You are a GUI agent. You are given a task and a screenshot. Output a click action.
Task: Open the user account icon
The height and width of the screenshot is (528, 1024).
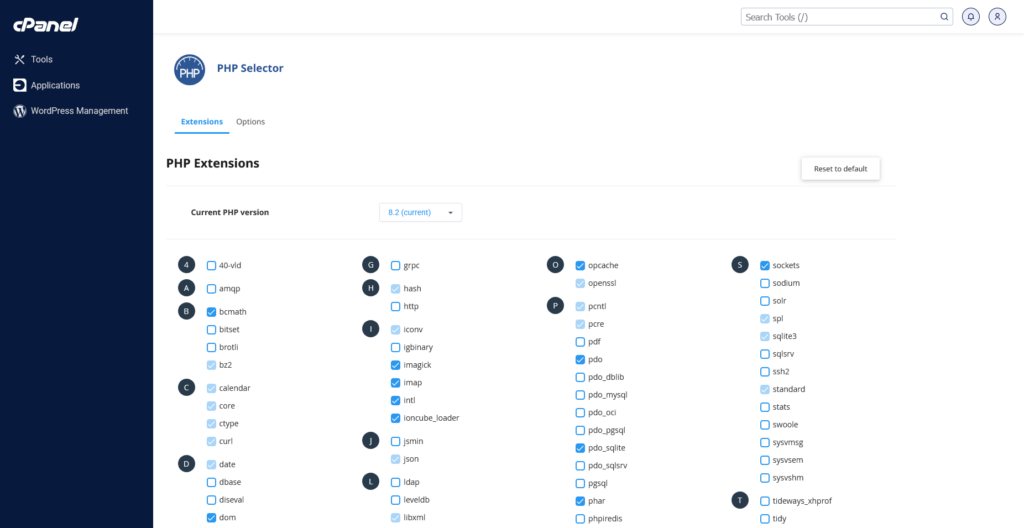pyautogui.click(x=996, y=17)
